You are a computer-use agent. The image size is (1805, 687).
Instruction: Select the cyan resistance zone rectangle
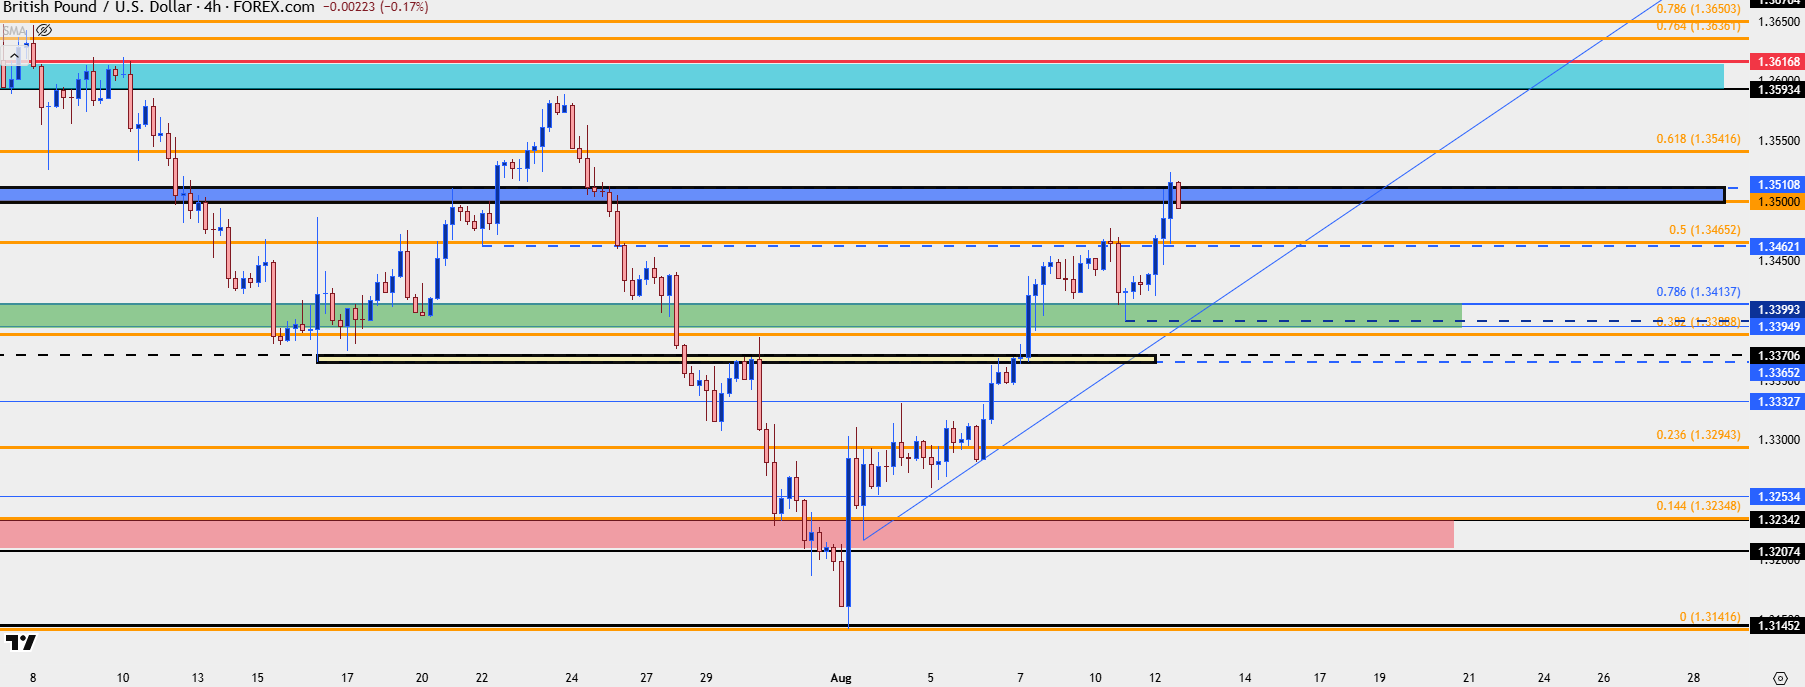pyautogui.click(x=860, y=76)
